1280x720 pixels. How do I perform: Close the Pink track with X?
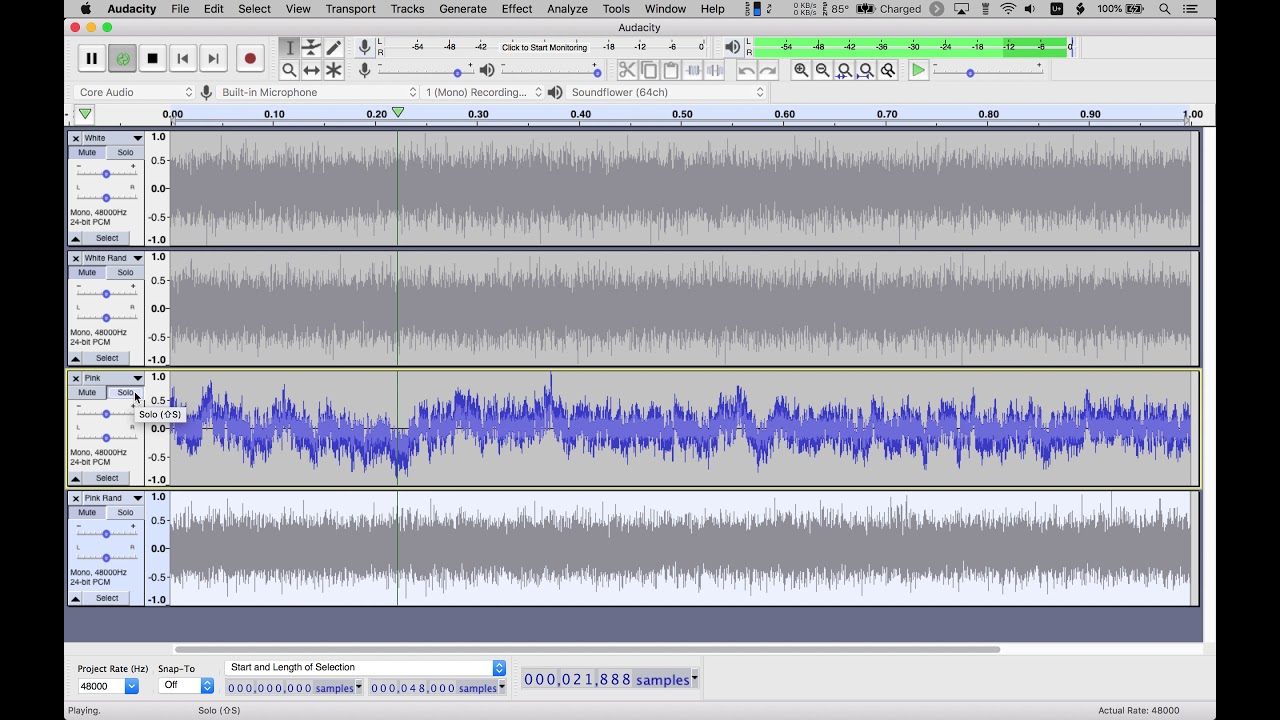(x=75, y=378)
